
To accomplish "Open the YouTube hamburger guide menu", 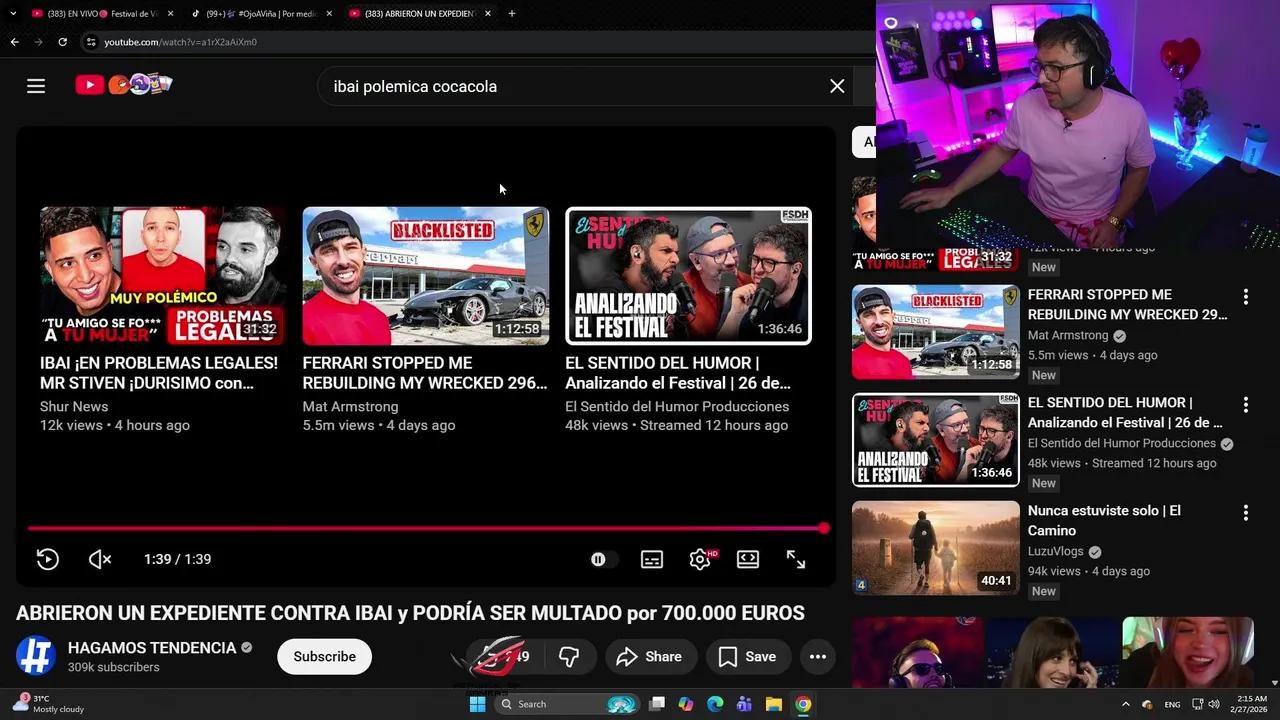I will (x=36, y=86).
